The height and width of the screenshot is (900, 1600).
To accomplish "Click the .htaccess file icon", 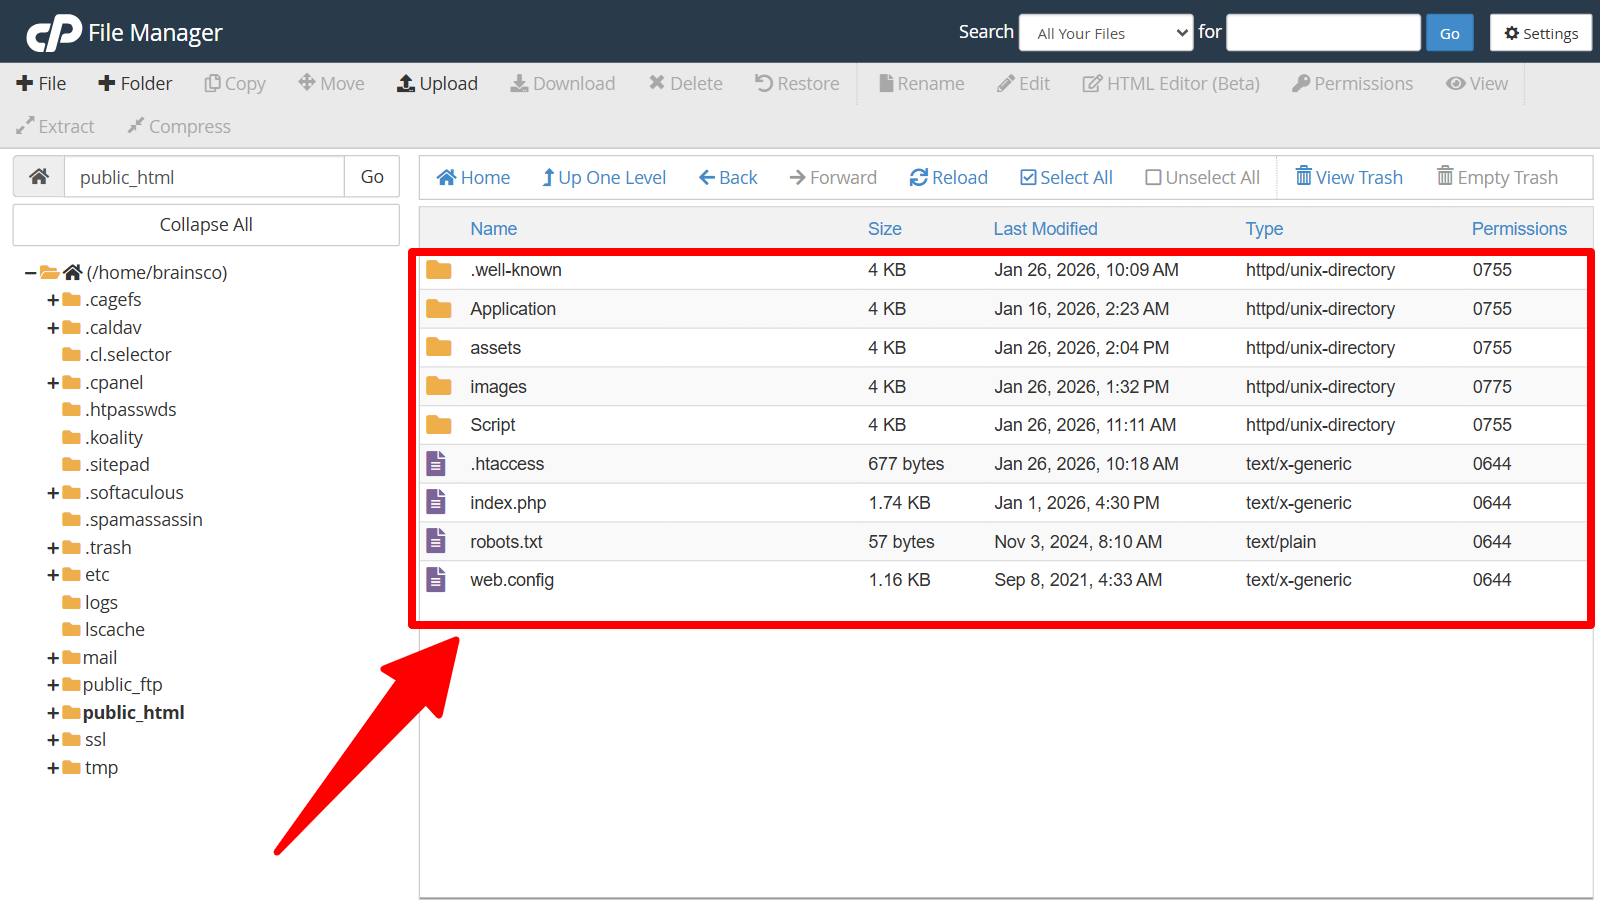I will coord(436,463).
